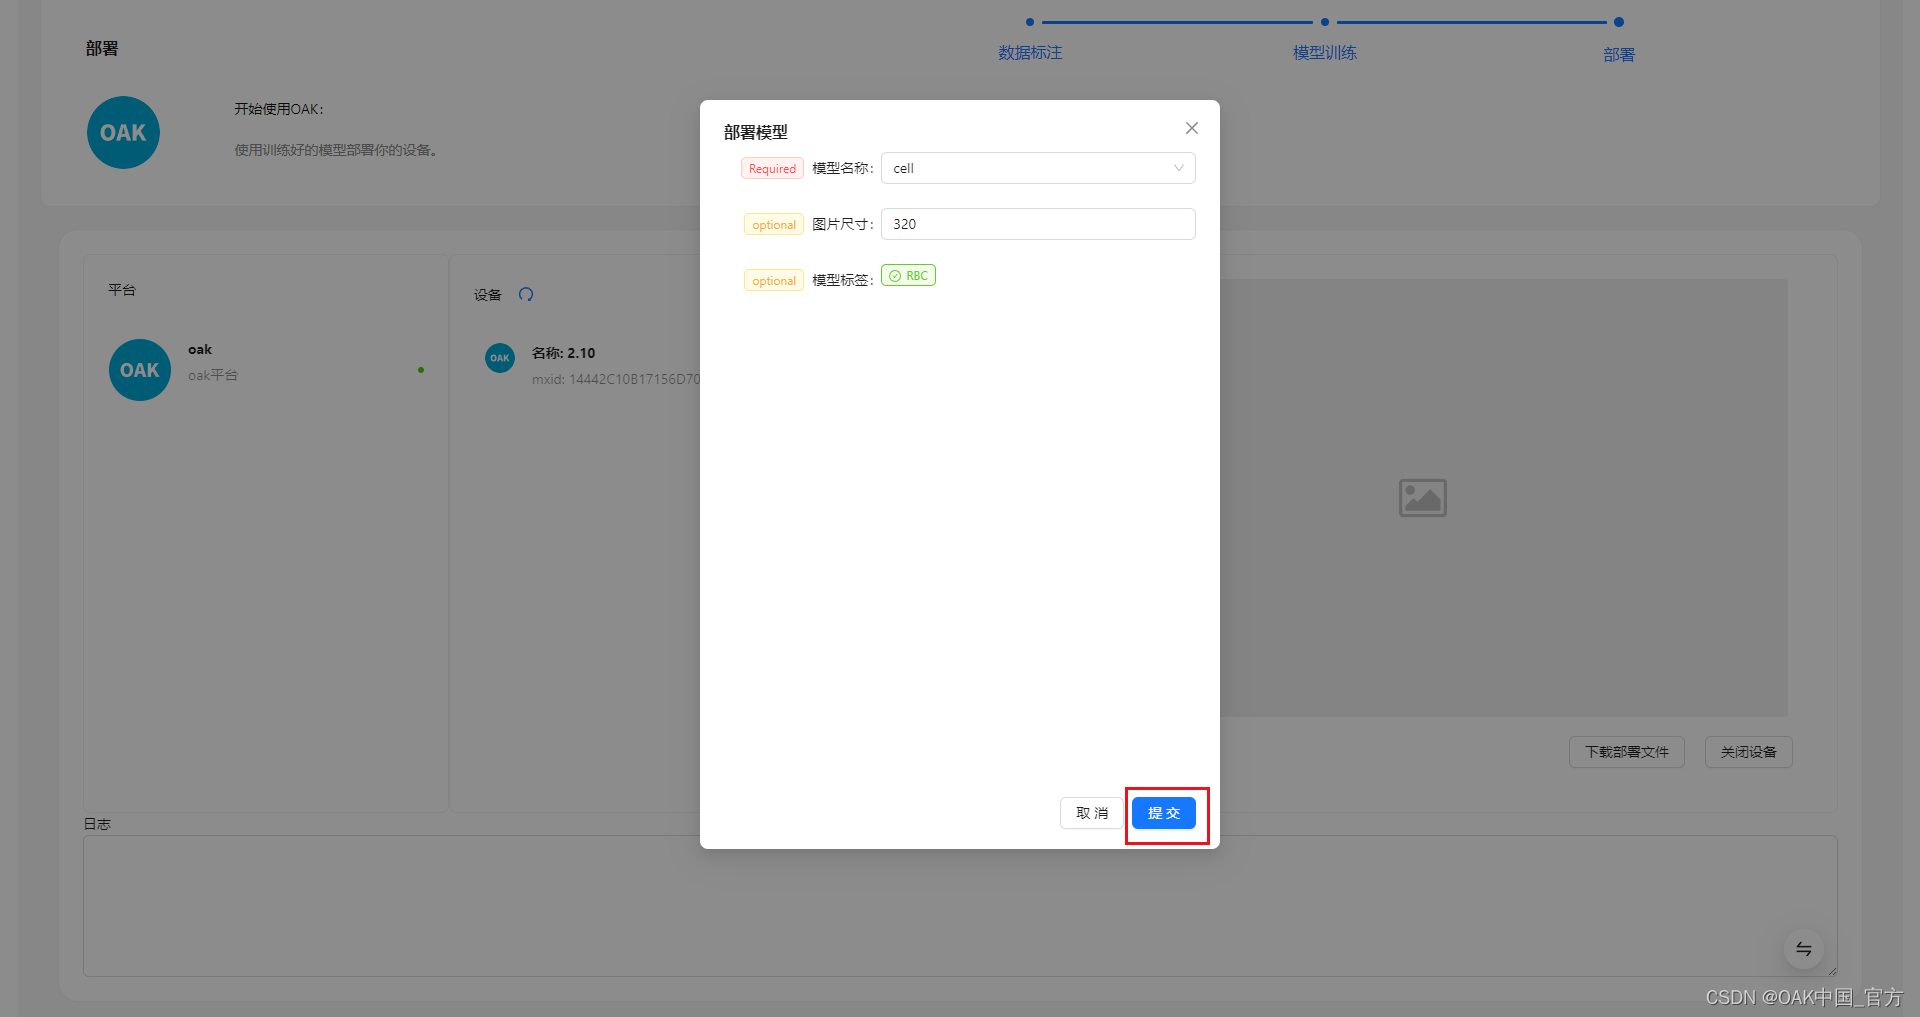
Task: Go to the 部署 step
Action: [1619, 55]
